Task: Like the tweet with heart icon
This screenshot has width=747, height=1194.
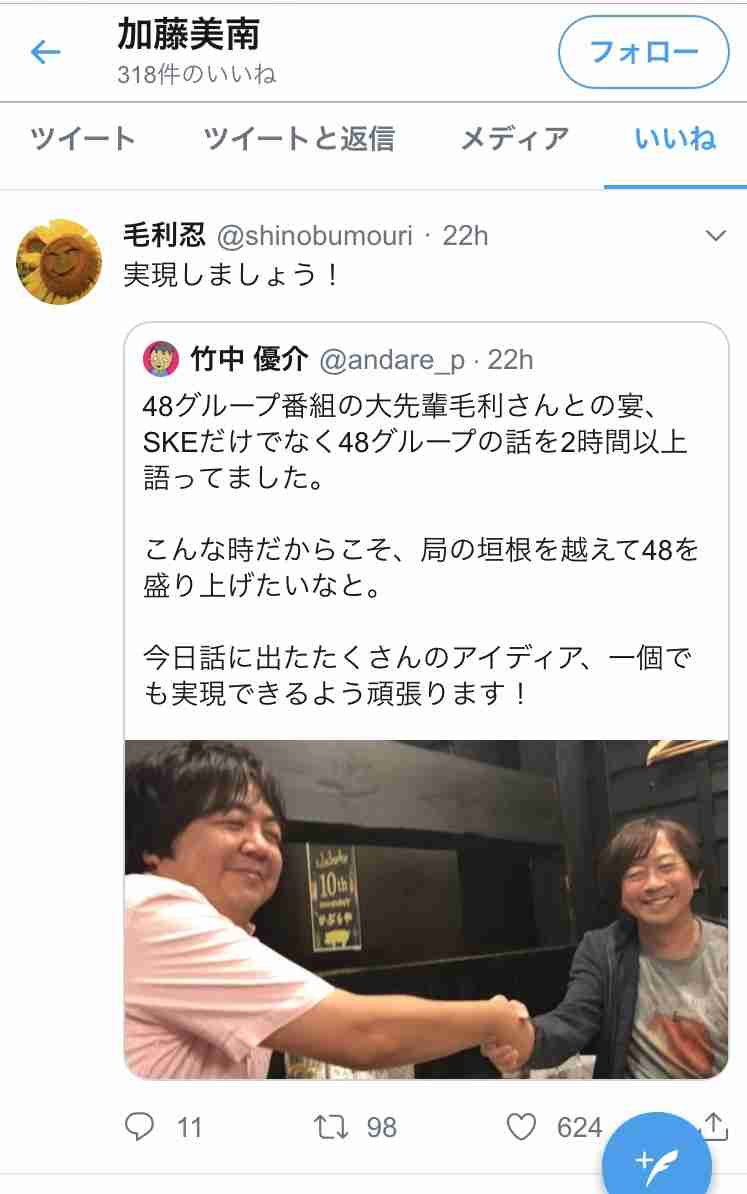Action: point(522,1127)
